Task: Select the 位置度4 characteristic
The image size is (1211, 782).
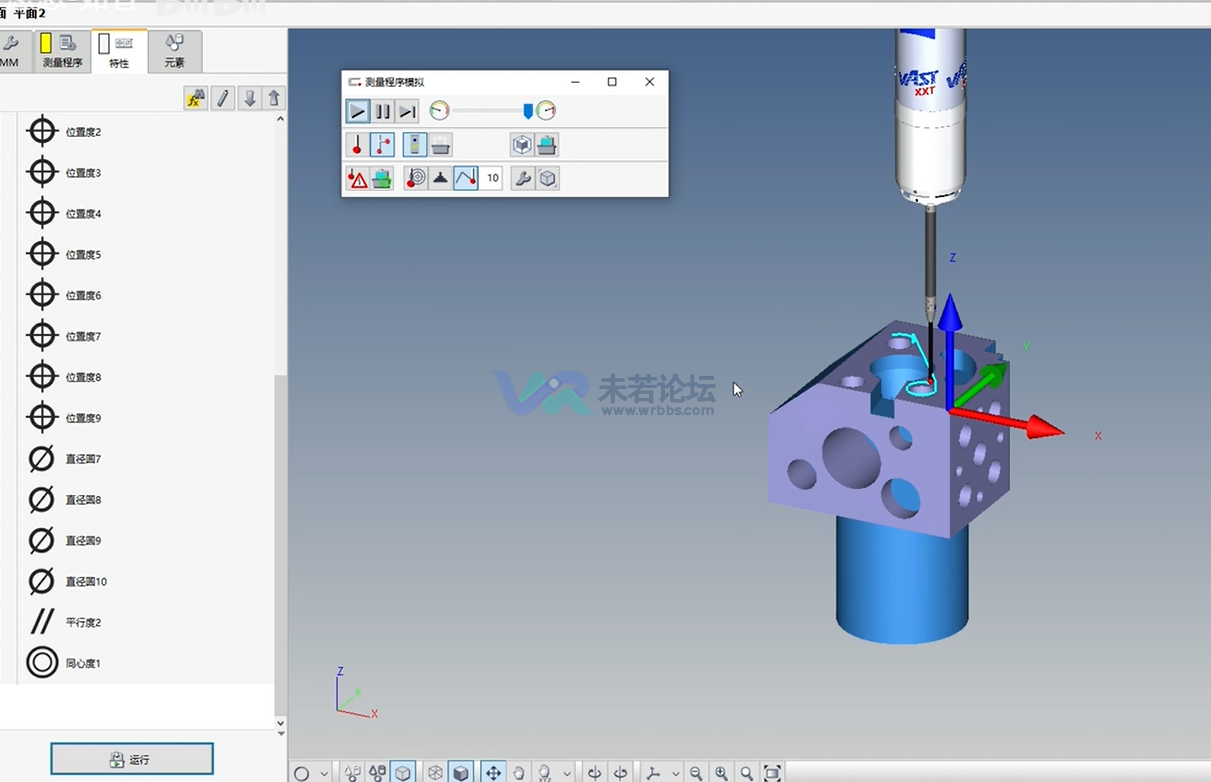Action: tap(64, 214)
